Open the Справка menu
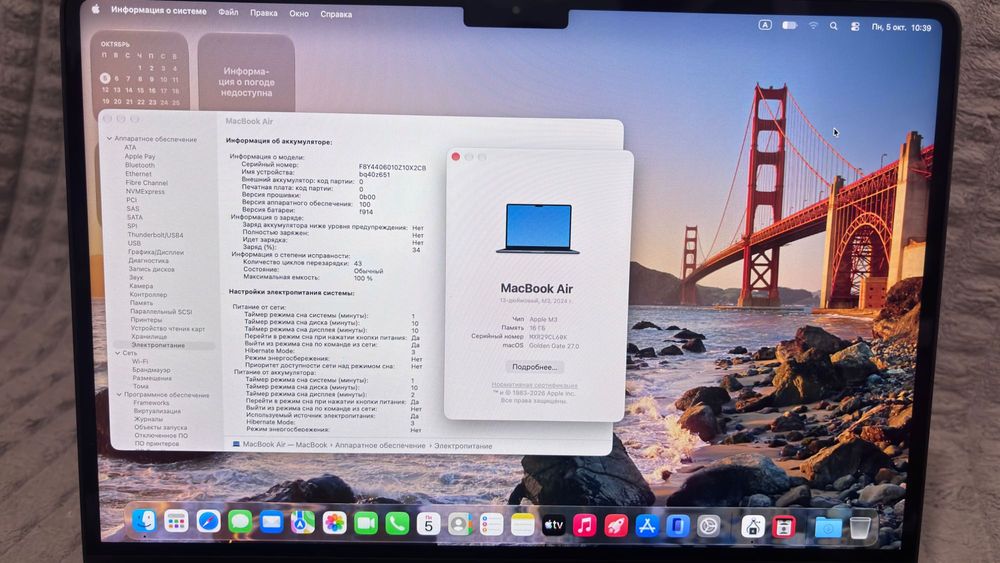 coord(336,14)
